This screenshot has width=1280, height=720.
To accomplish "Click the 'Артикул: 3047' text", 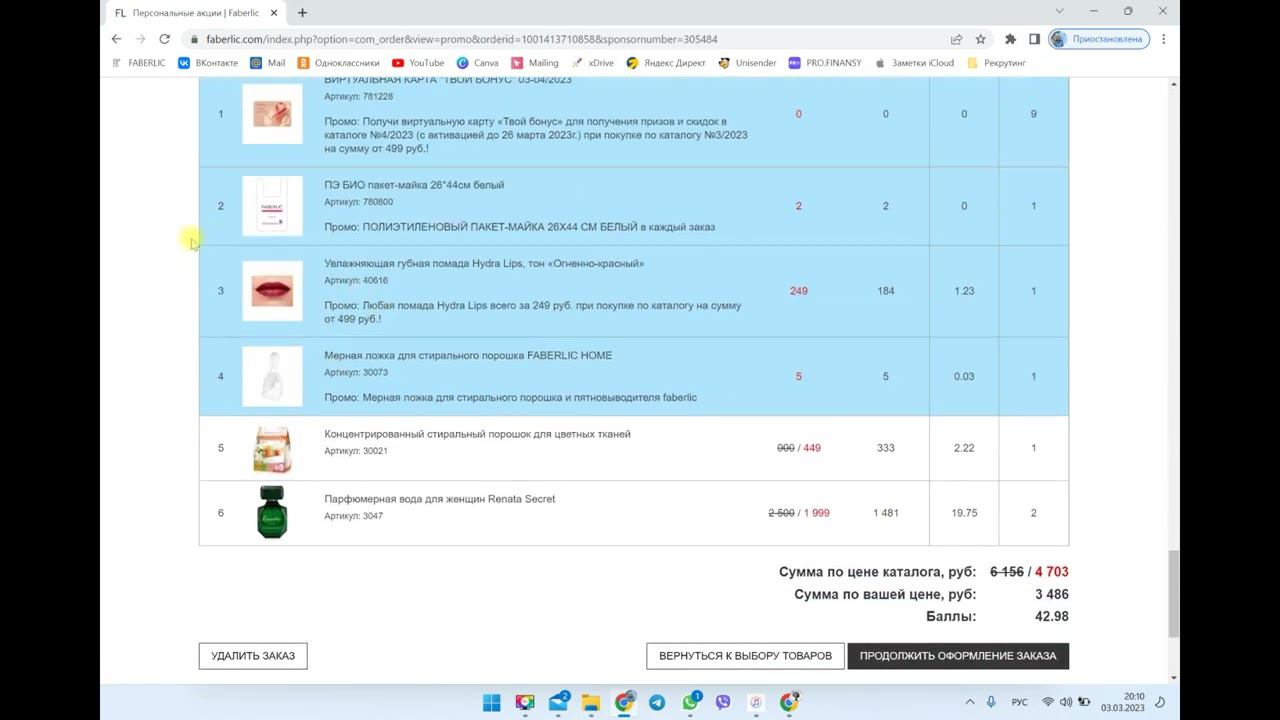I will 353,516.
